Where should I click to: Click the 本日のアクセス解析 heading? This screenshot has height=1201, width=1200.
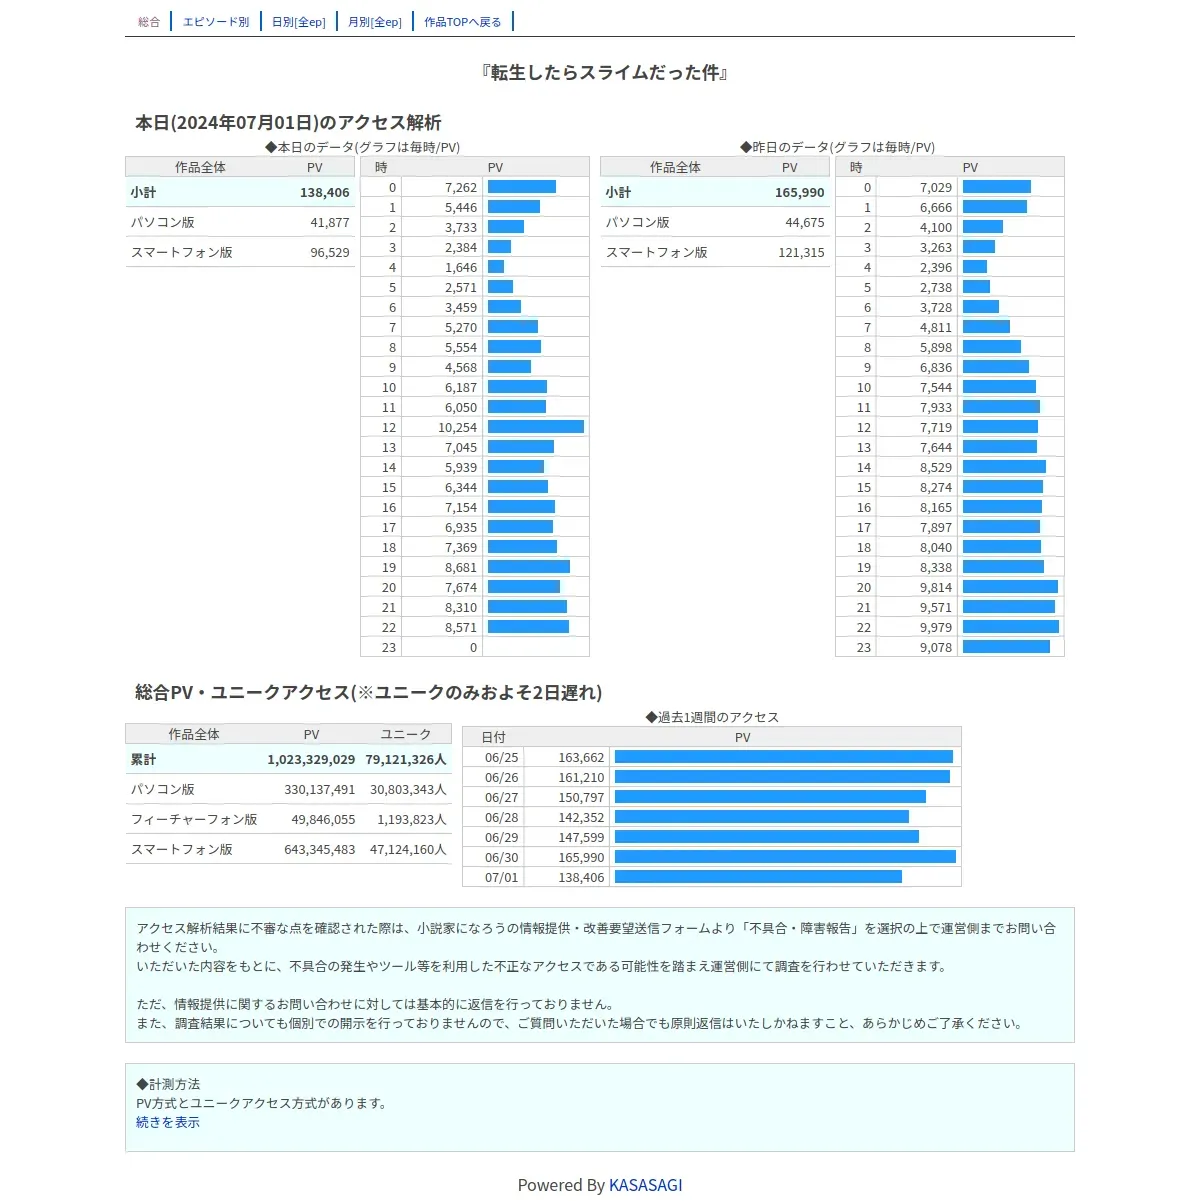pyautogui.click(x=288, y=122)
